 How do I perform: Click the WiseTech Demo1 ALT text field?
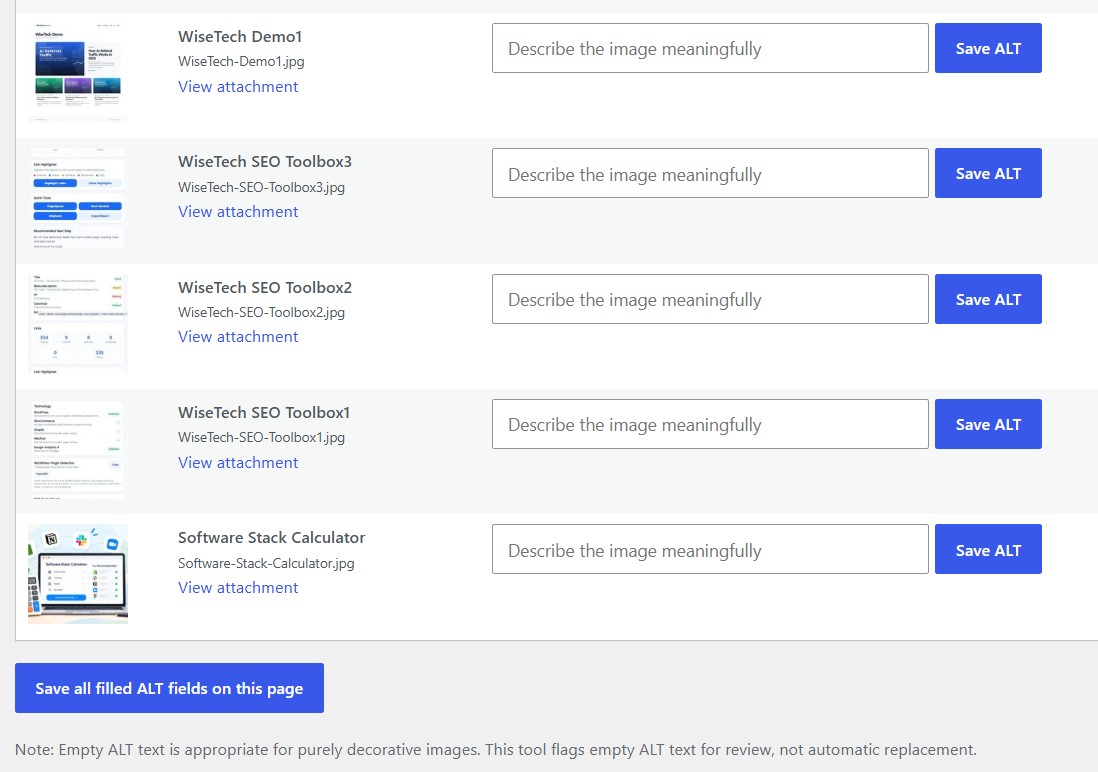710,48
